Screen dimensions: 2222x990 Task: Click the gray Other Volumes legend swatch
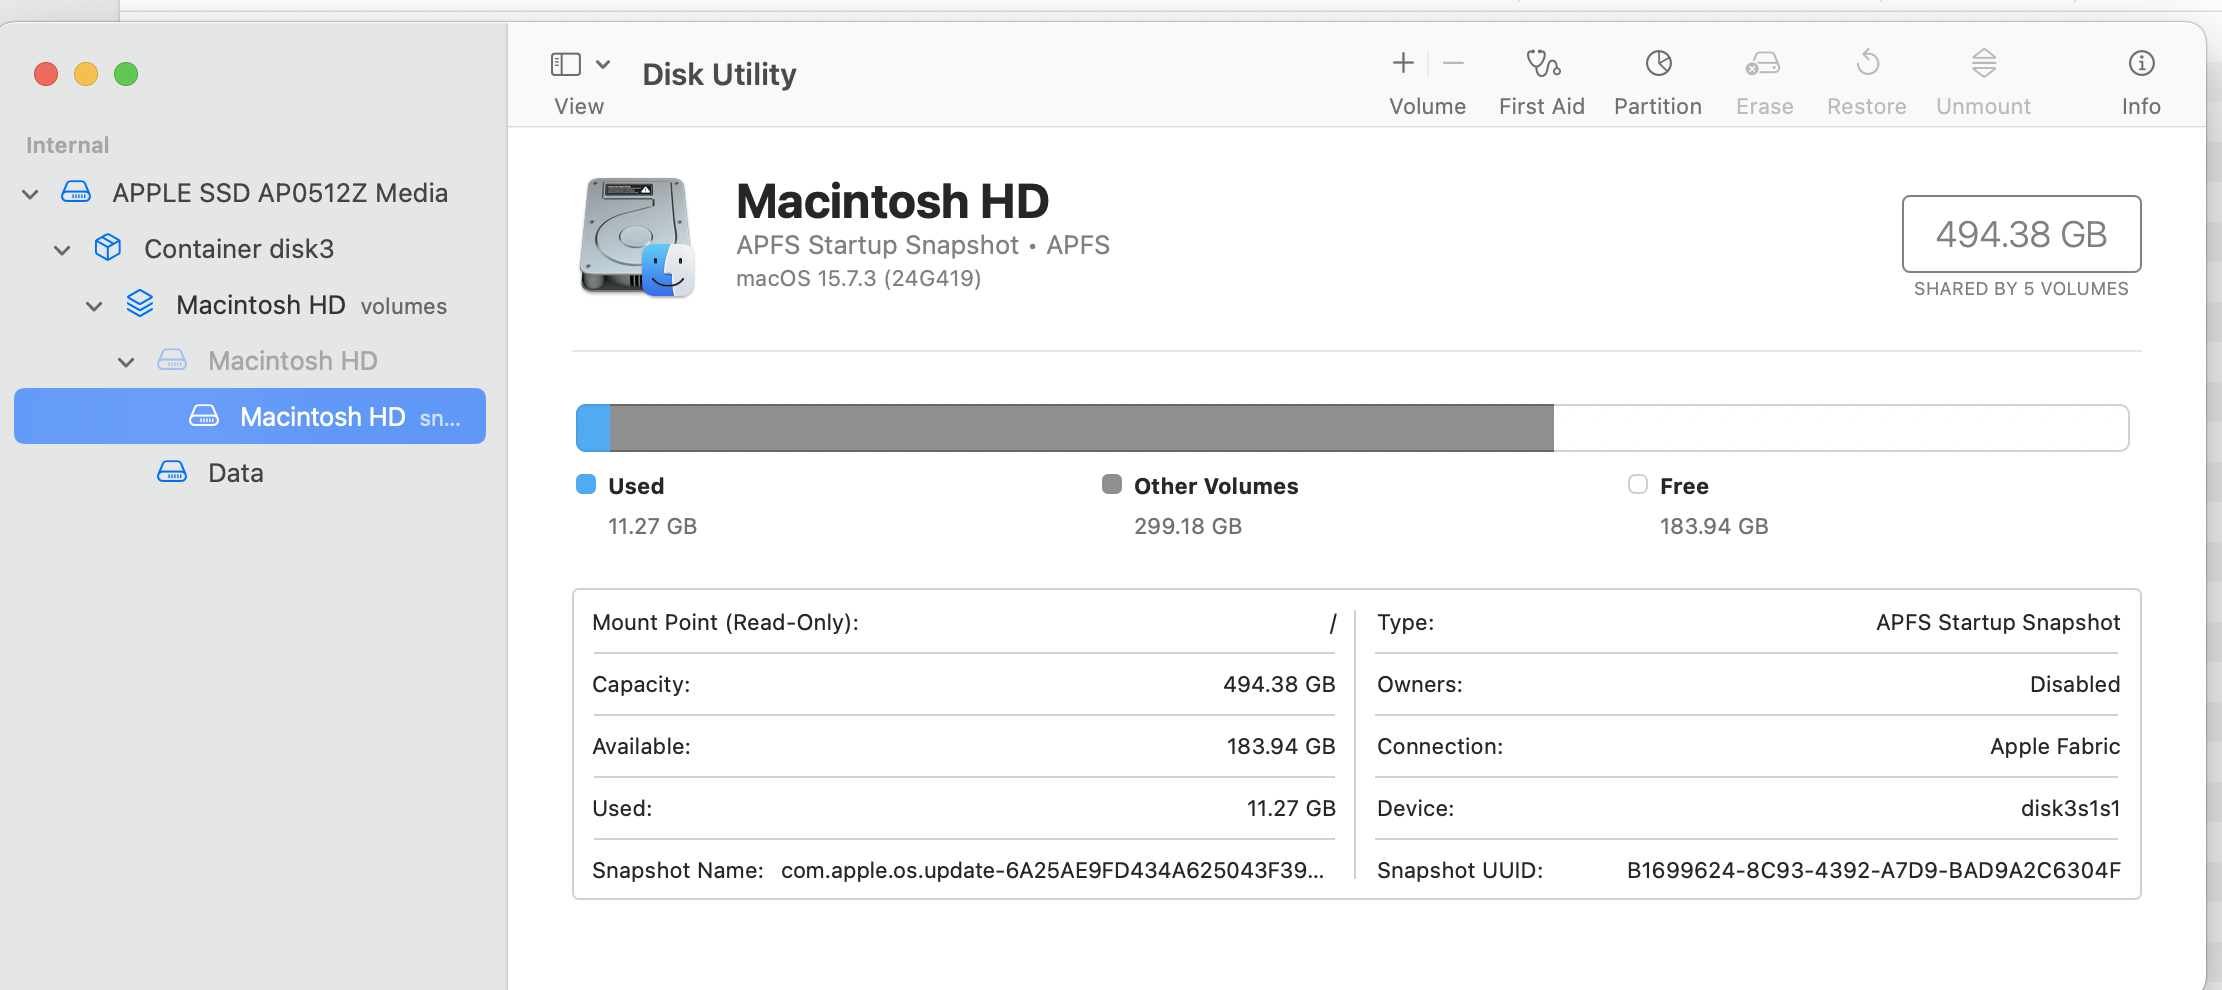click(x=1112, y=485)
